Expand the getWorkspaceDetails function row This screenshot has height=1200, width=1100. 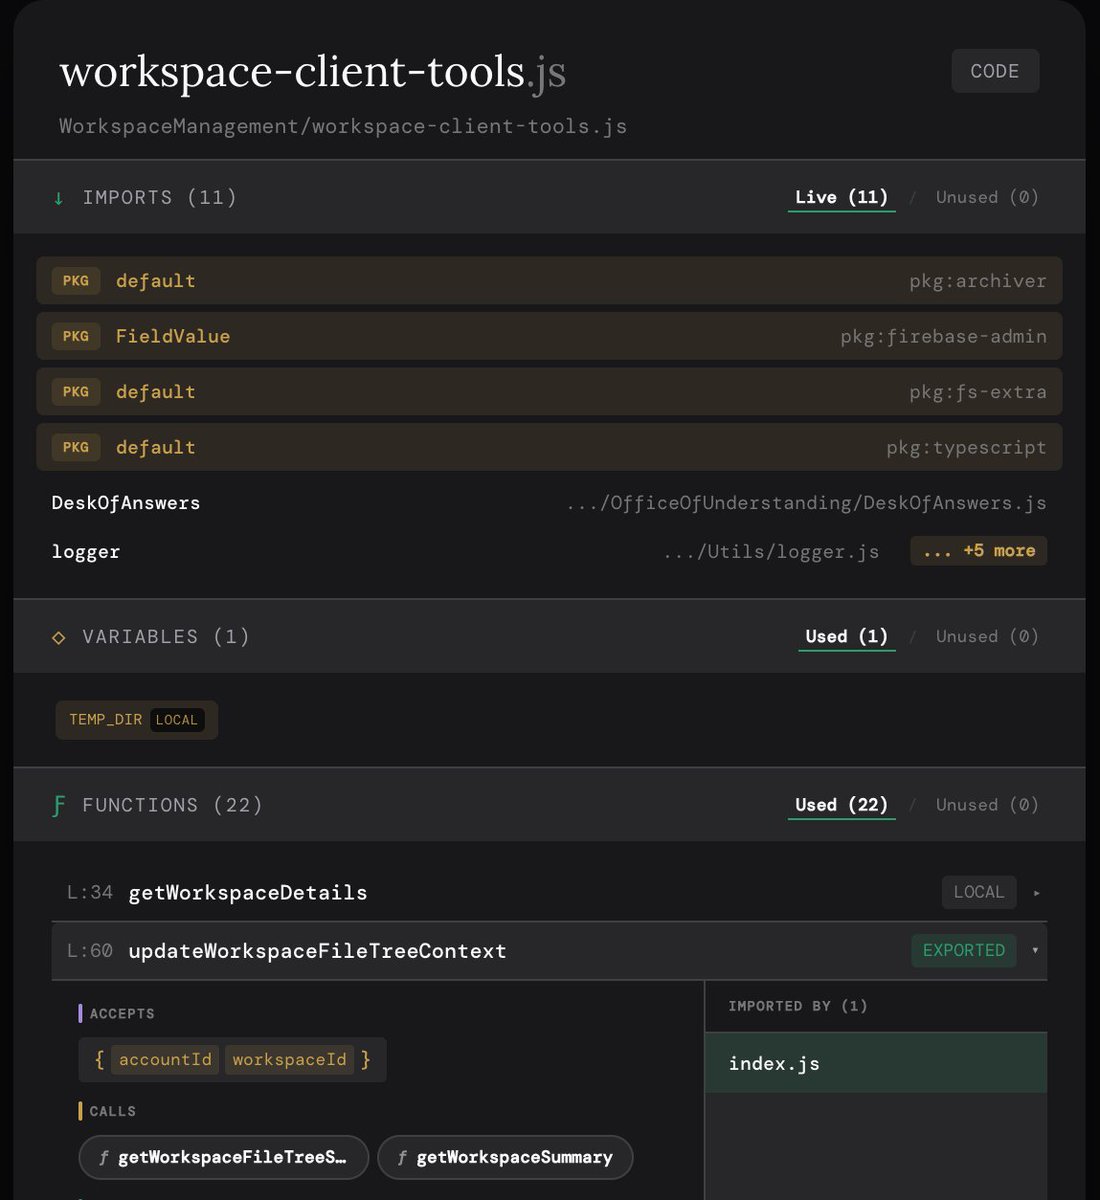click(1037, 892)
